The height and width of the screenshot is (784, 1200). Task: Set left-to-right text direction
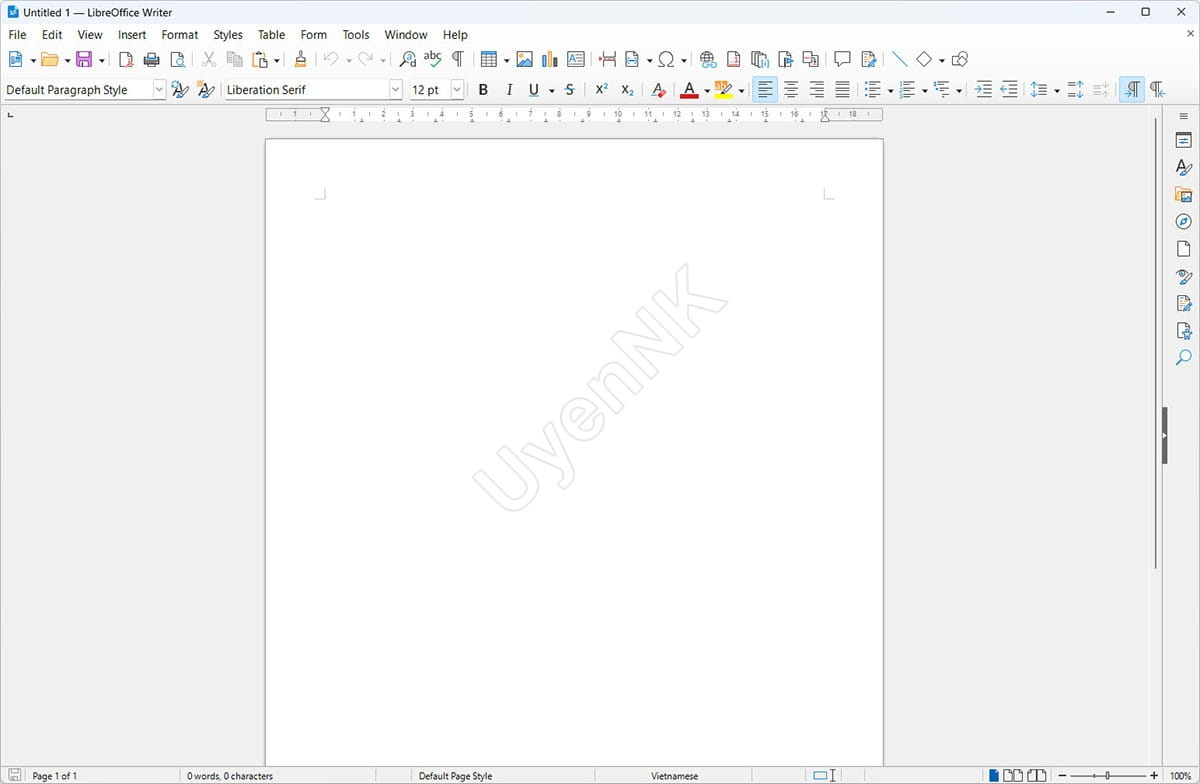point(1132,90)
